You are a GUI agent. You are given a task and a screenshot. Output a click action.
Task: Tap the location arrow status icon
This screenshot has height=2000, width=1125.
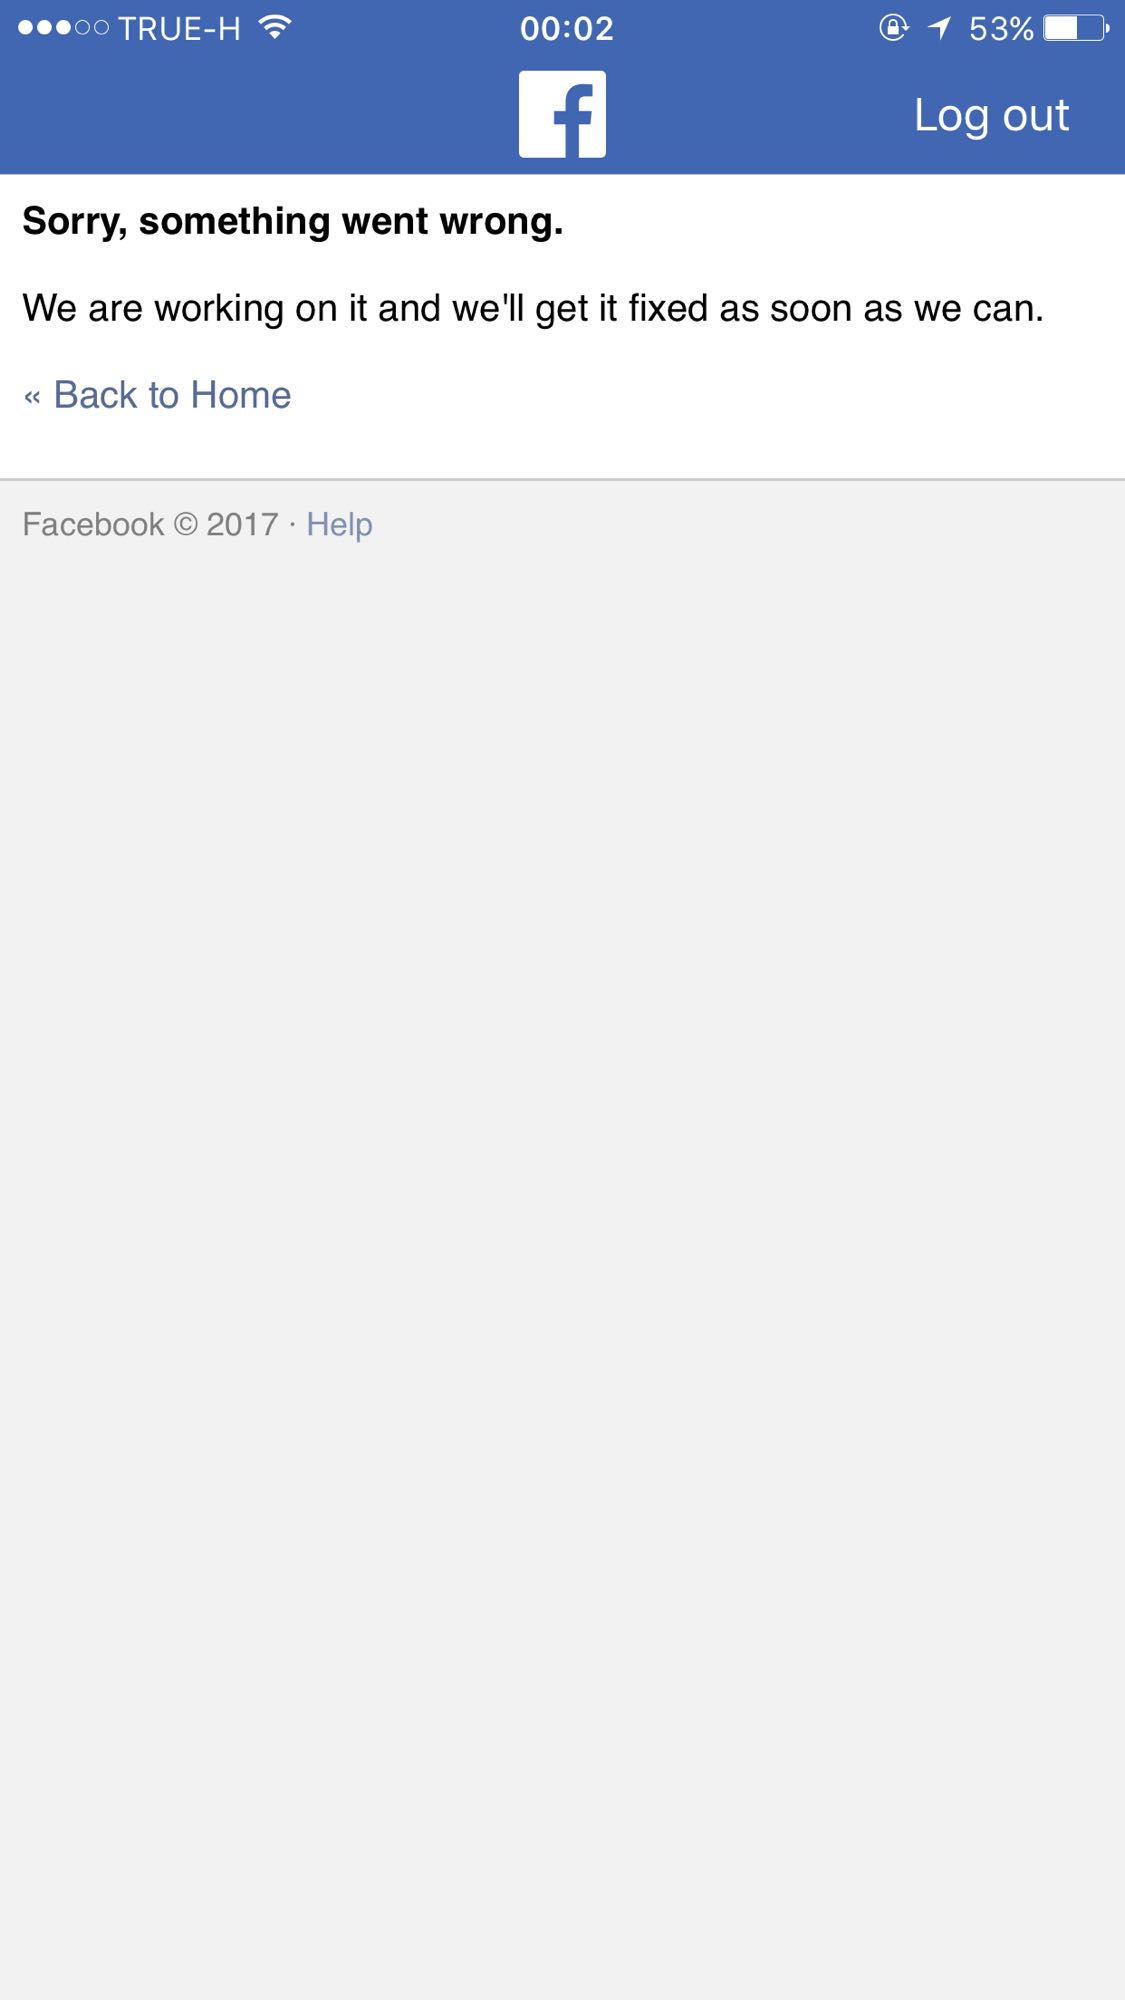pos(939,28)
